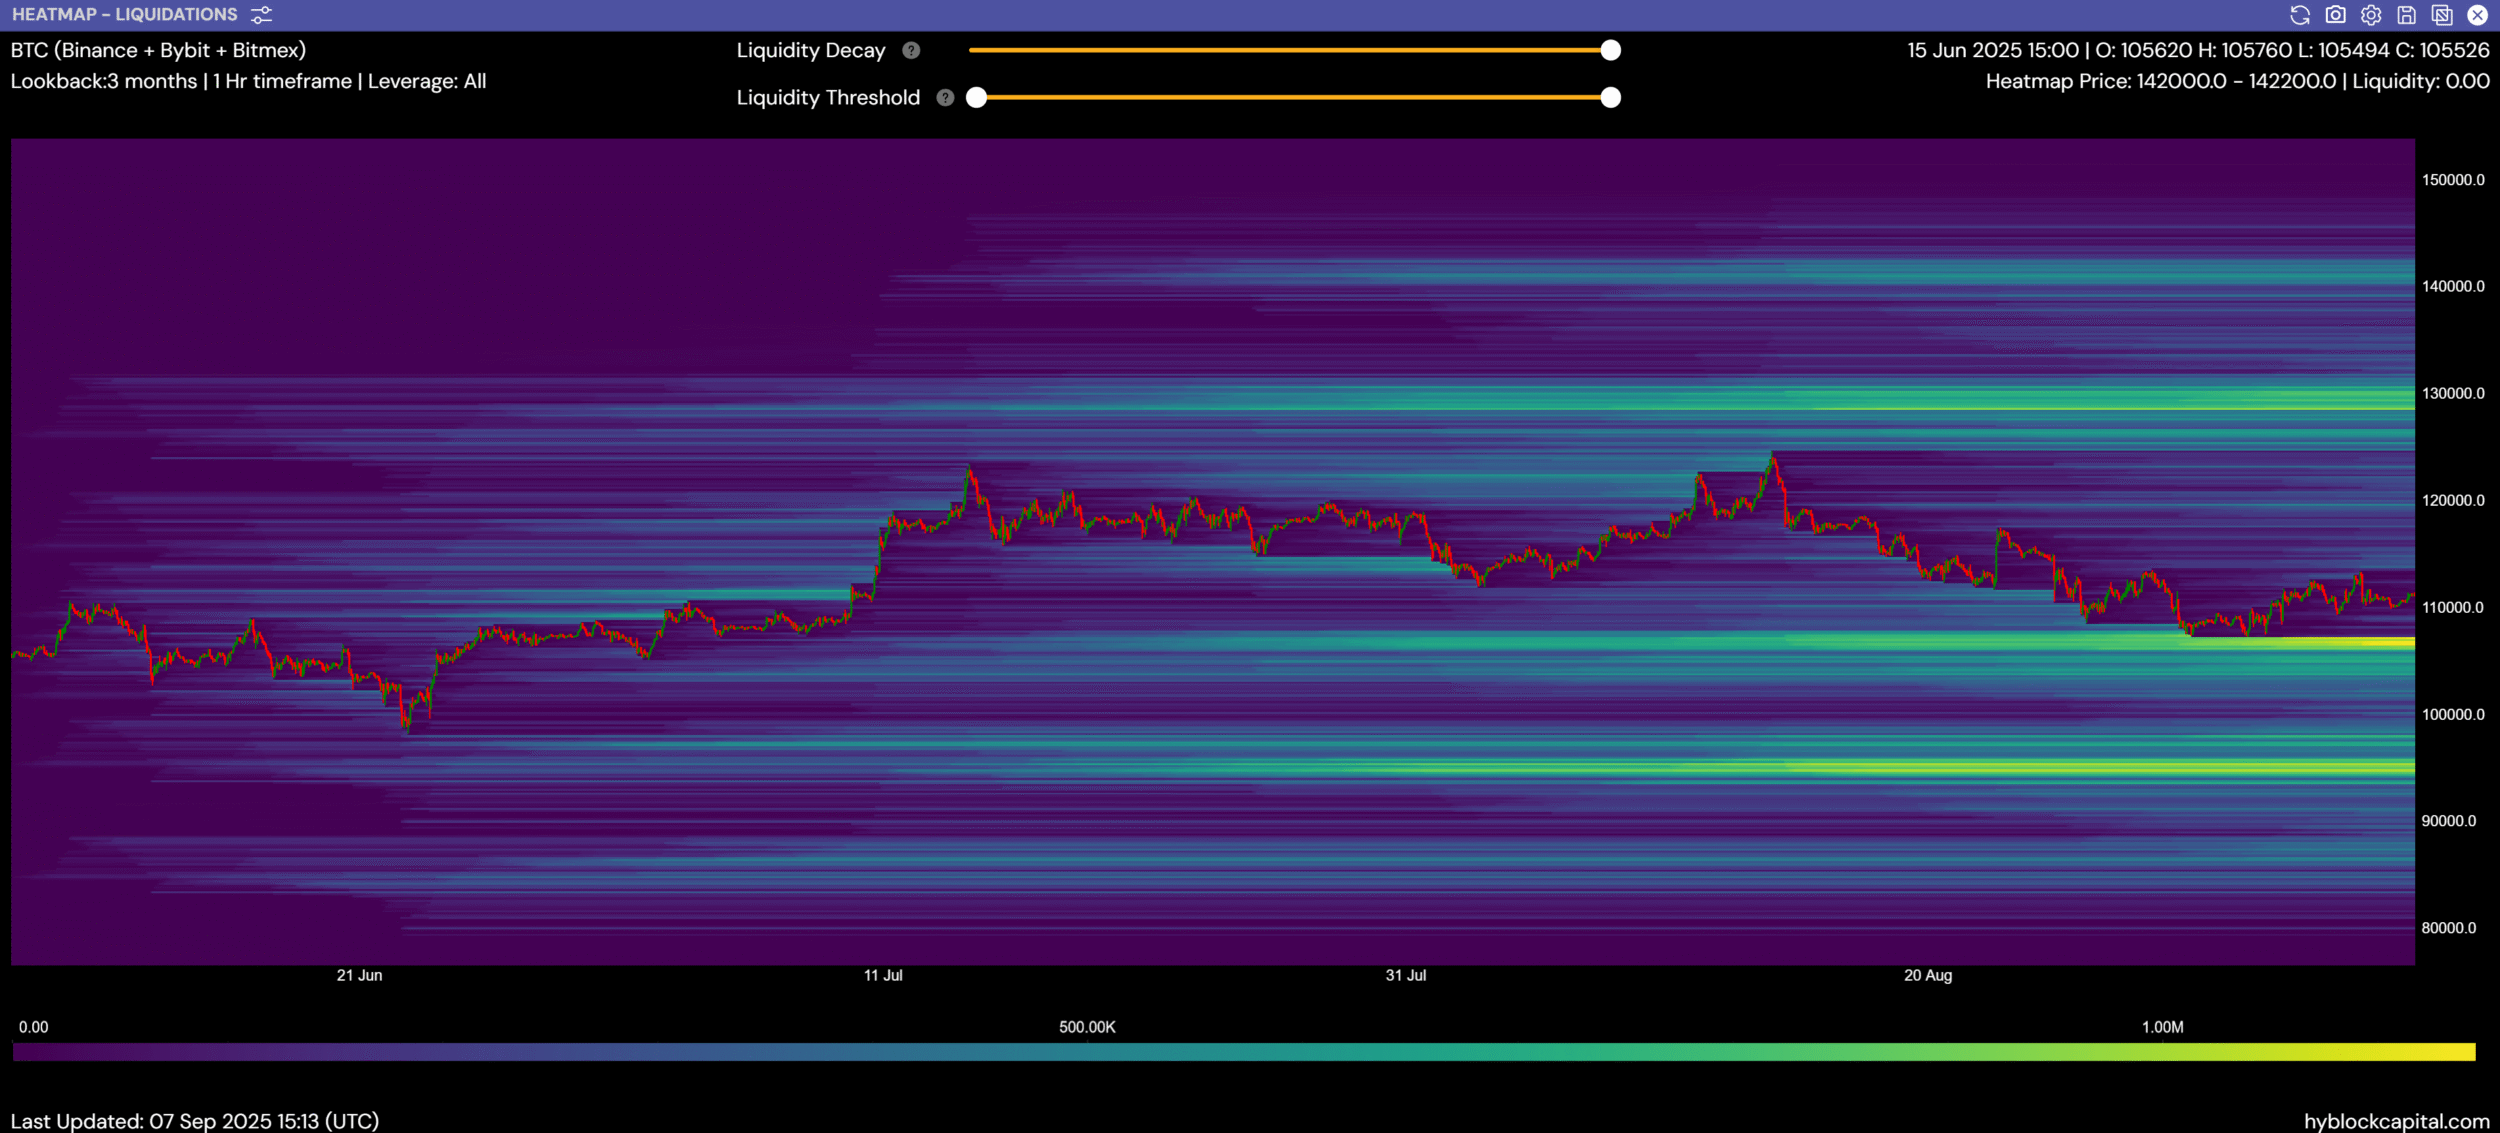Click the 11 Jul date axis label

tap(883, 975)
